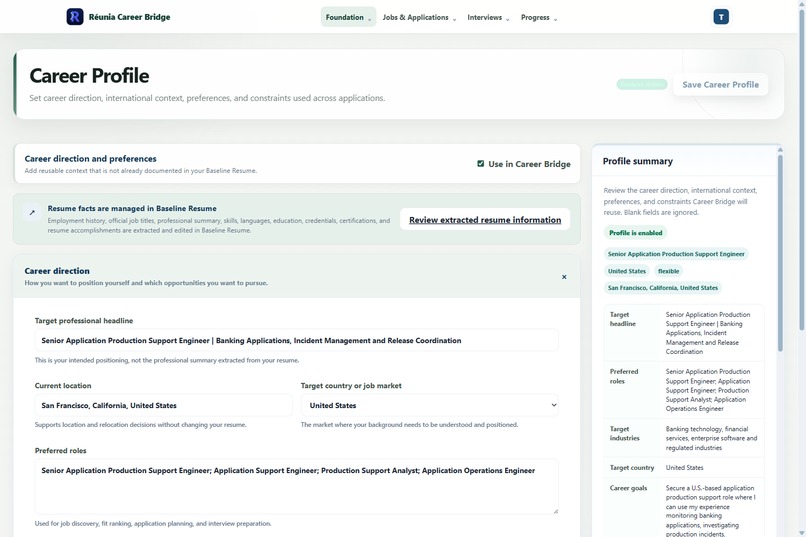Viewport: 806px width, 537px height.
Task: Click the Profile is enabled badge
Action: click(x=635, y=233)
